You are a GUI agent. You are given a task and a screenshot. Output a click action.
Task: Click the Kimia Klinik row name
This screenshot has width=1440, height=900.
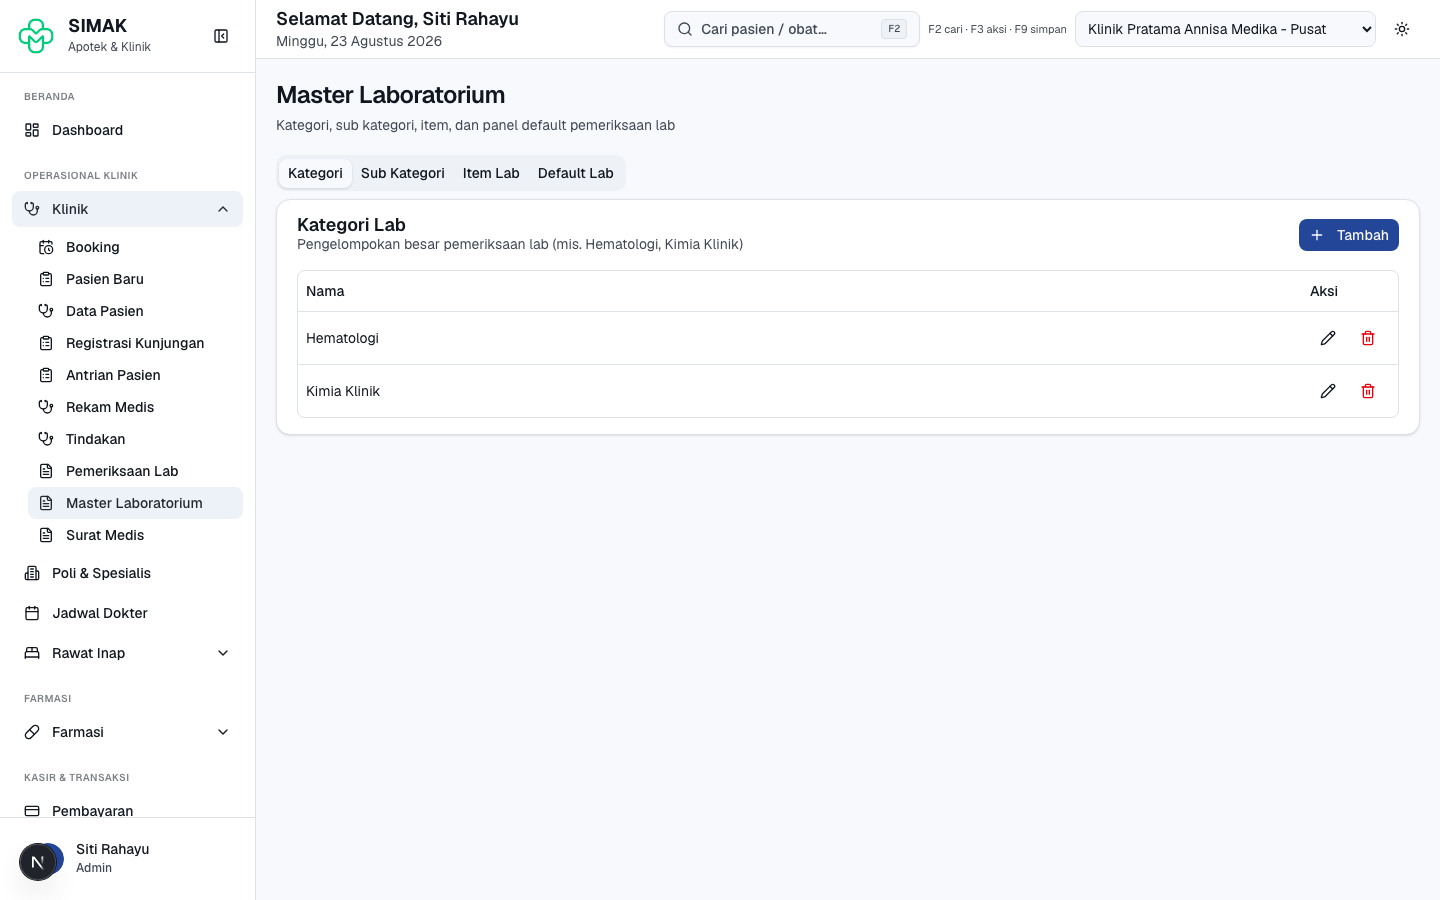pos(343,391)
